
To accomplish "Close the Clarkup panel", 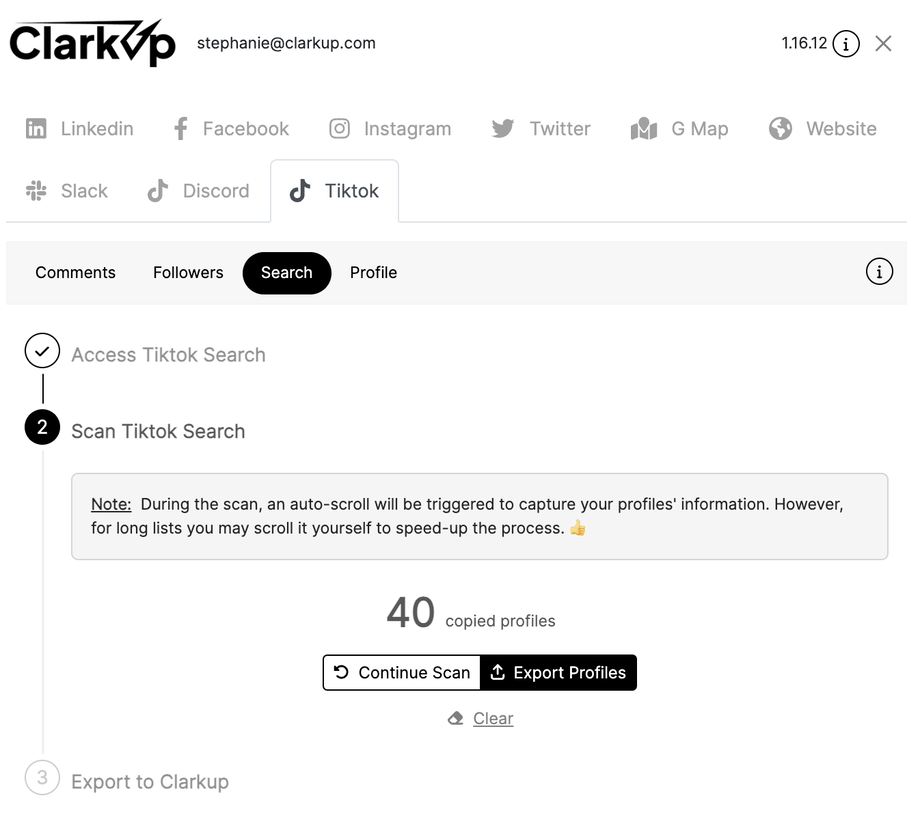I will coord(883,43).
